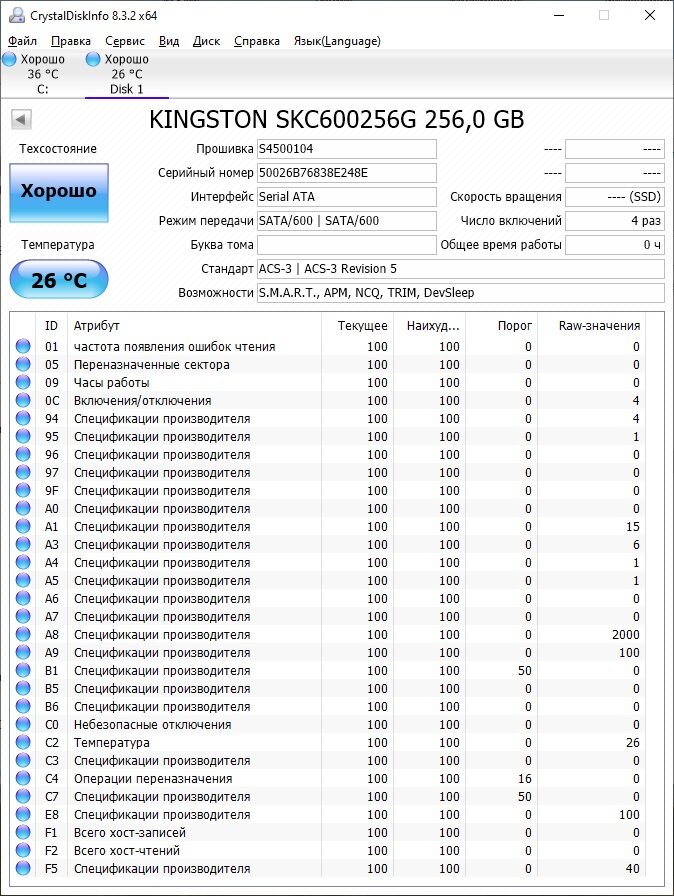
Task: Click the serial number field 50026B76838E248E
Action: click(347, 173)
